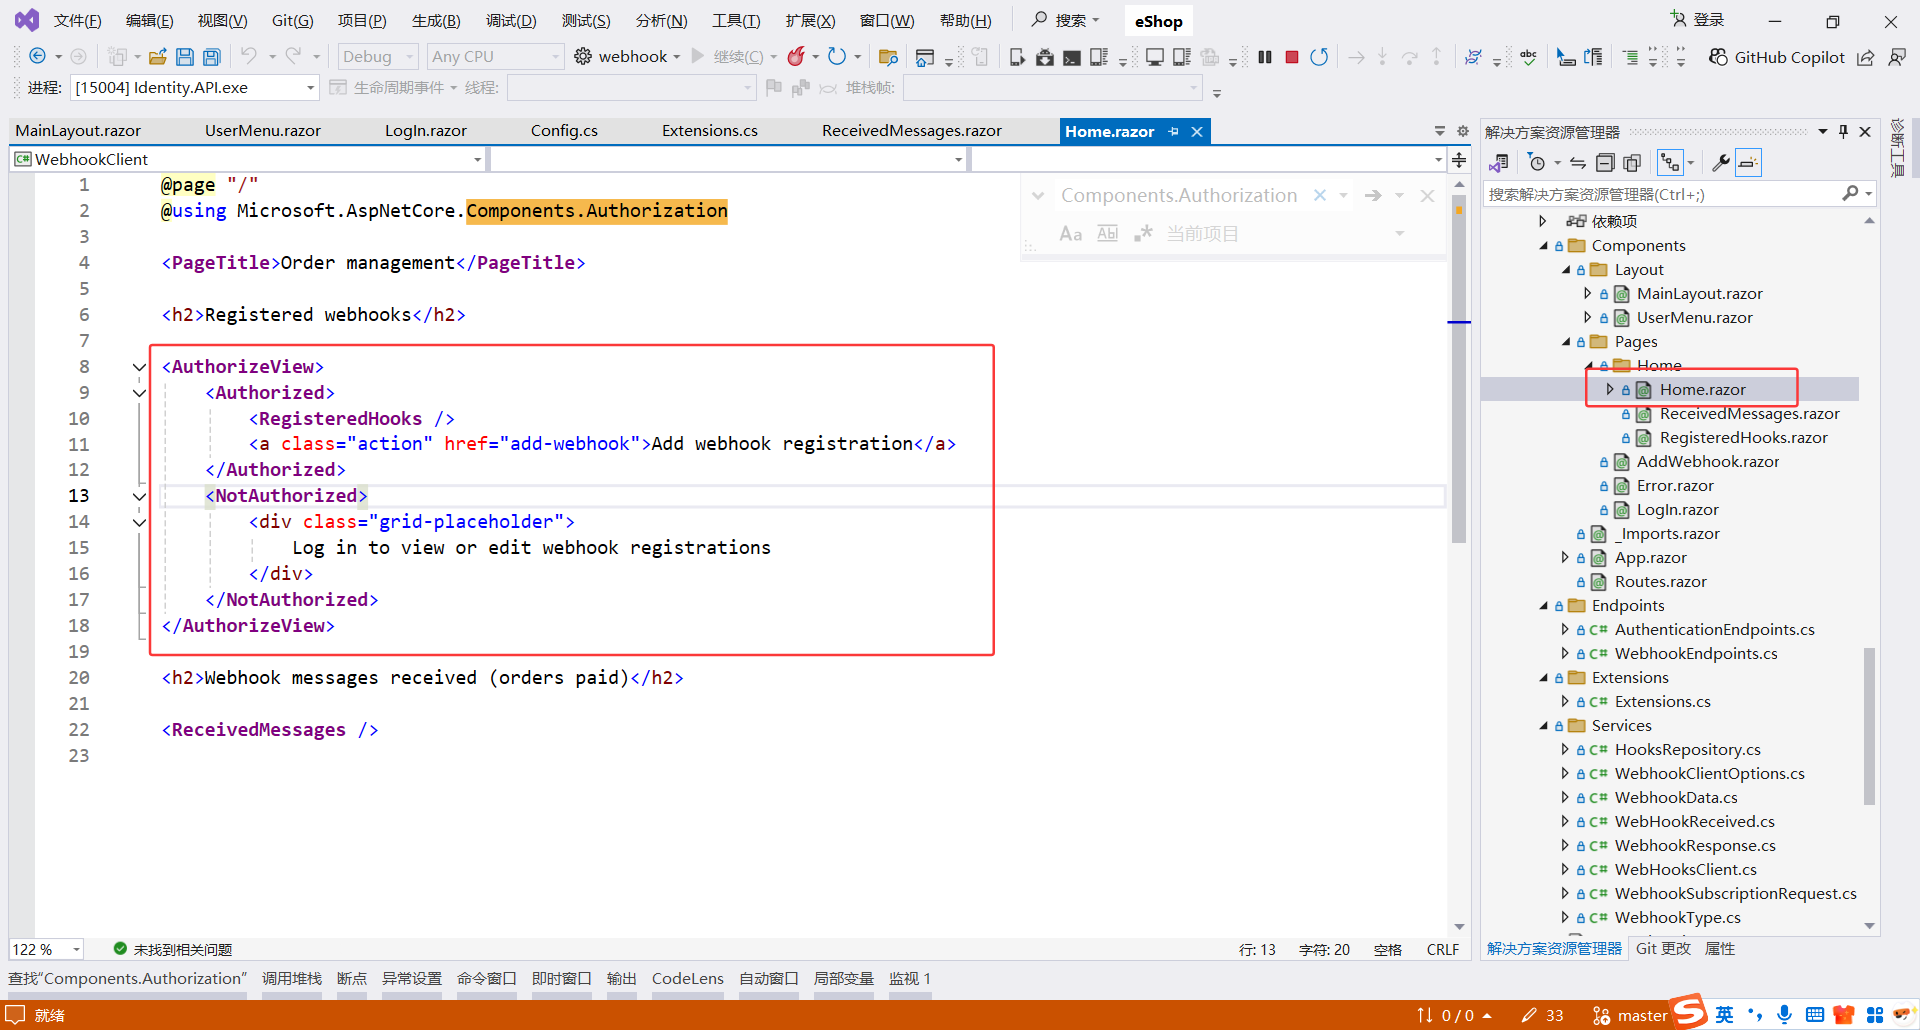
Task: Open the process dropdown showing Identity.API.exe
Action: pos(194,88)
